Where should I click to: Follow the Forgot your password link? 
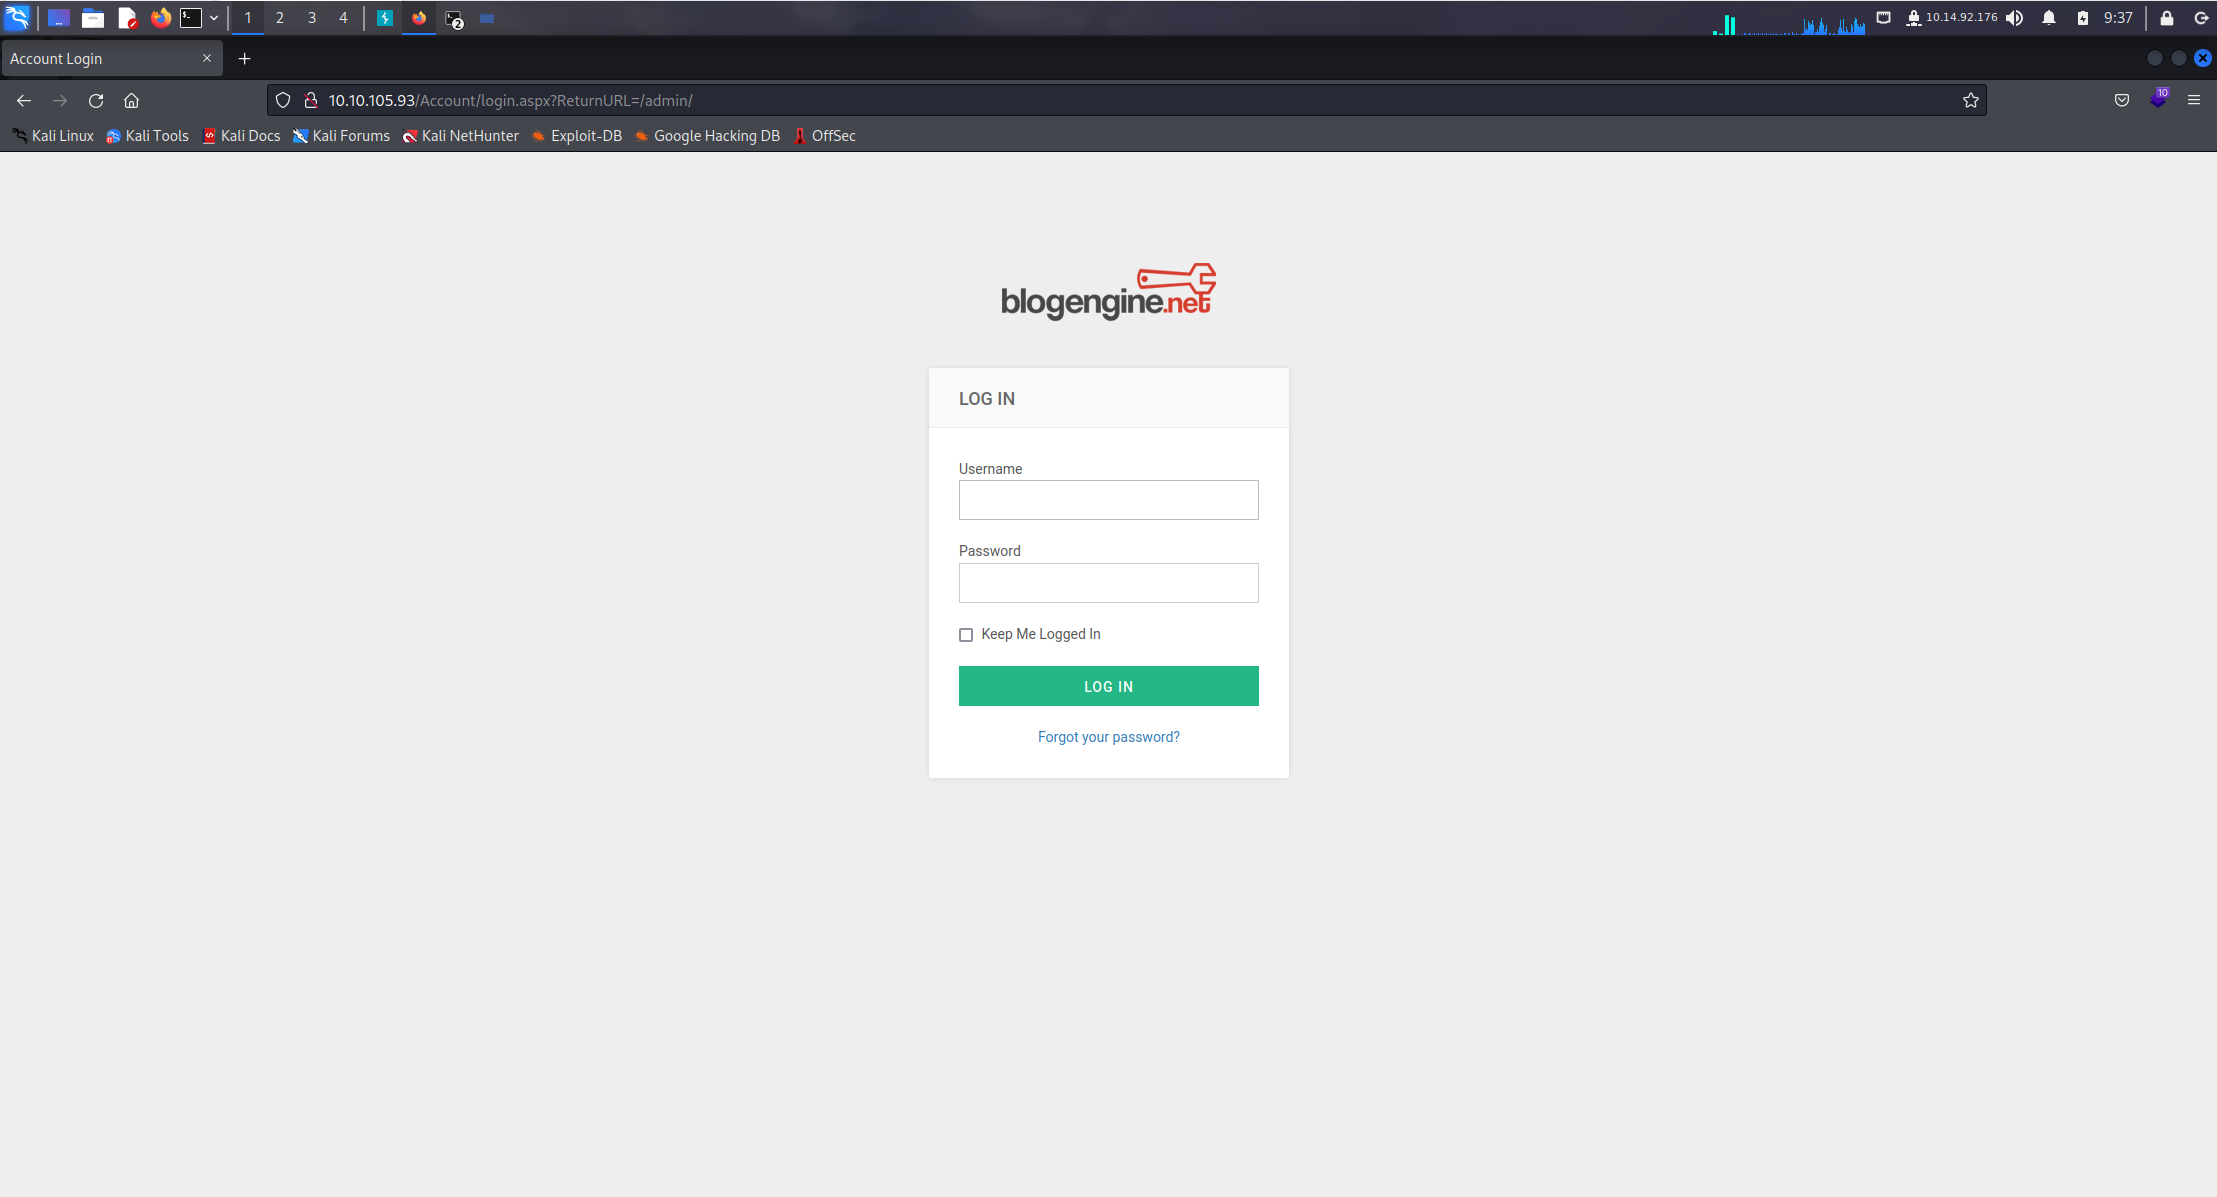tap(1108, 737)
